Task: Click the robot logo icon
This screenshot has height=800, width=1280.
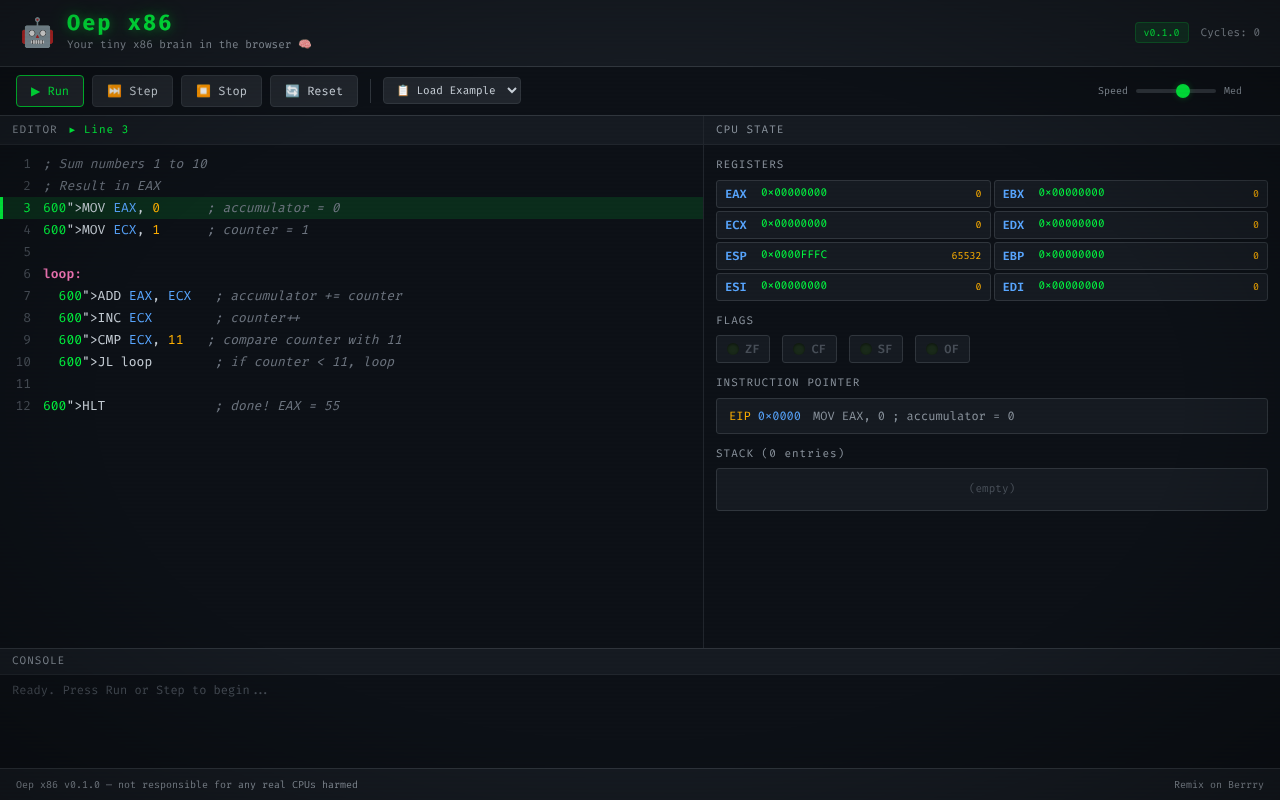Action: [37, 33]
